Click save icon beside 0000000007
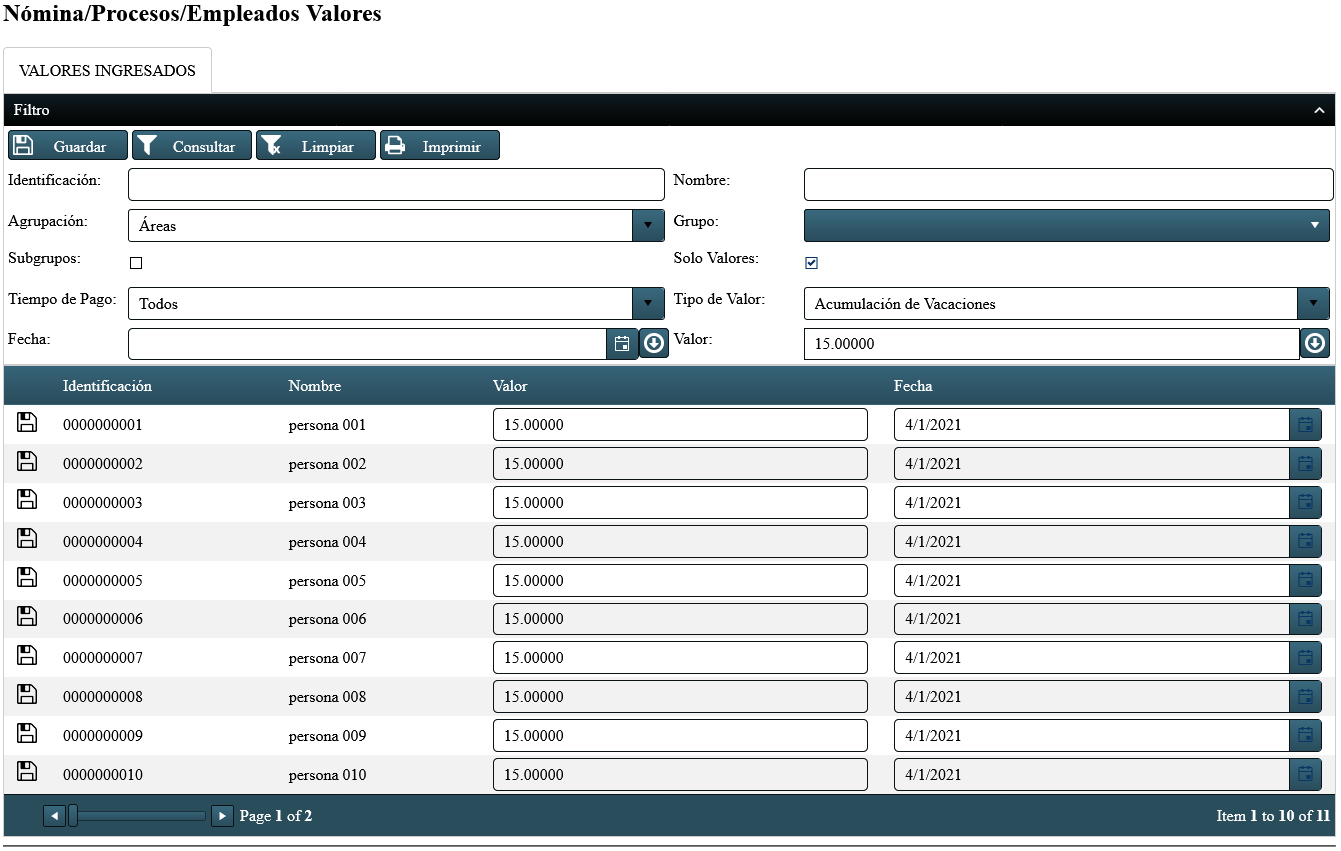Image resolution: width=1341 pixels, height=851 pixels. point(27,655)
